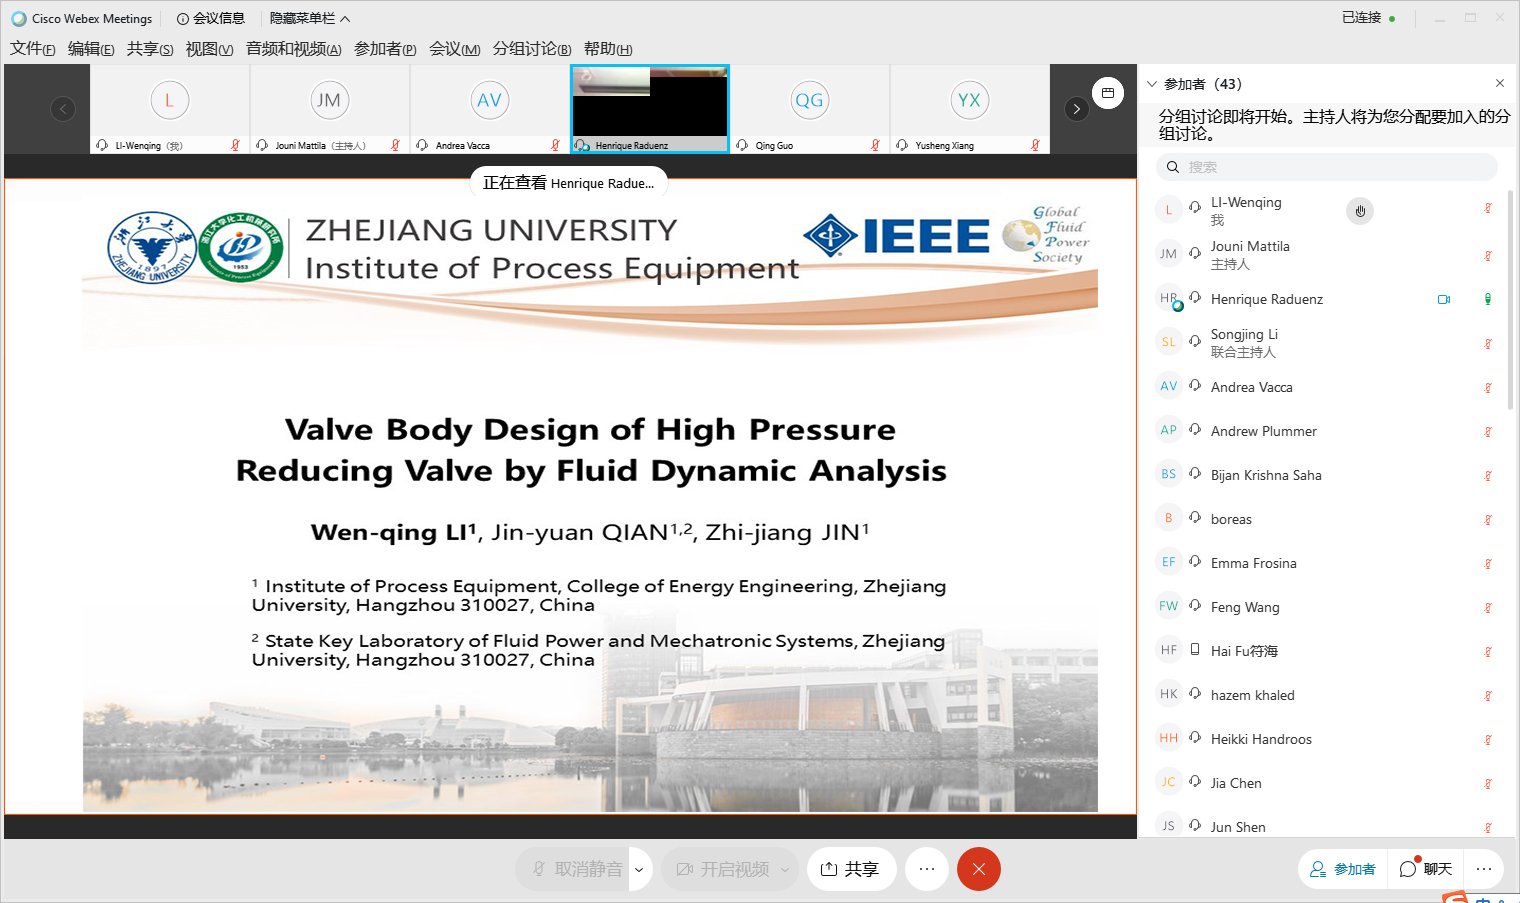Image resolution: width=1520 pixels, height=903 pixels.
Task: Click the participant search field
Action: click(1327, 167)
